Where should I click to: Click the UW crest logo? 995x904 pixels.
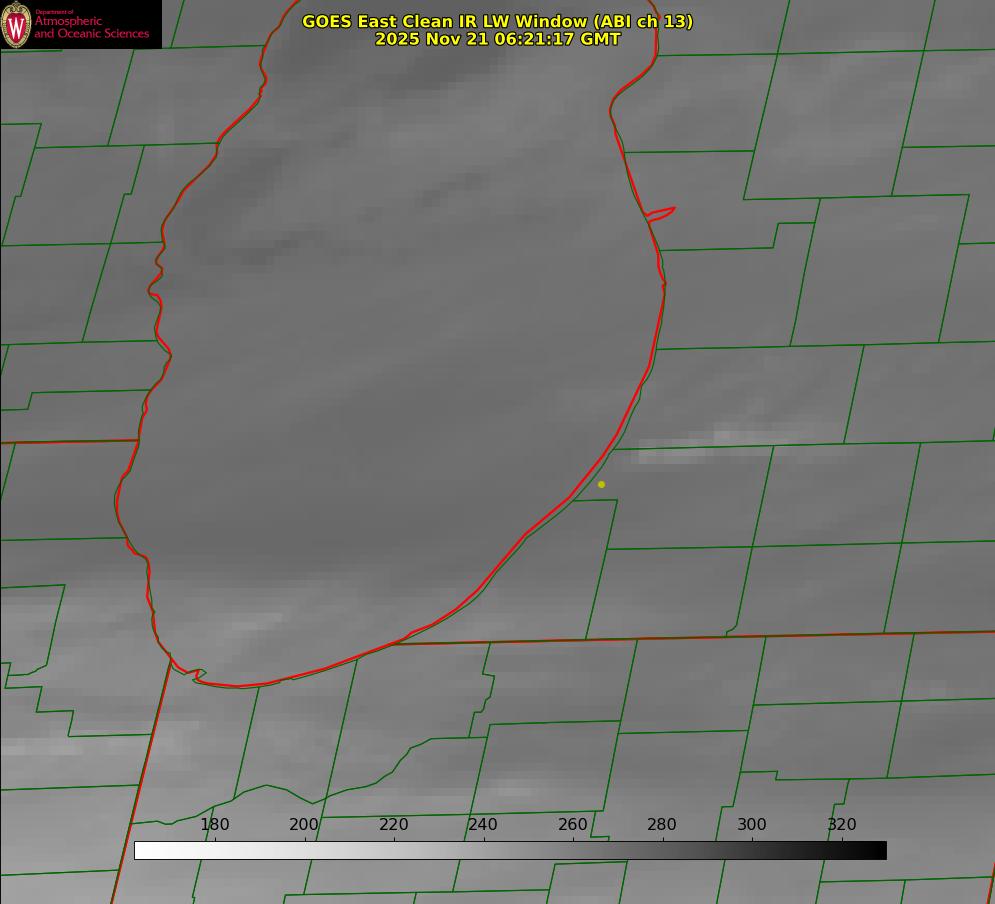click(x=16, y=25)
